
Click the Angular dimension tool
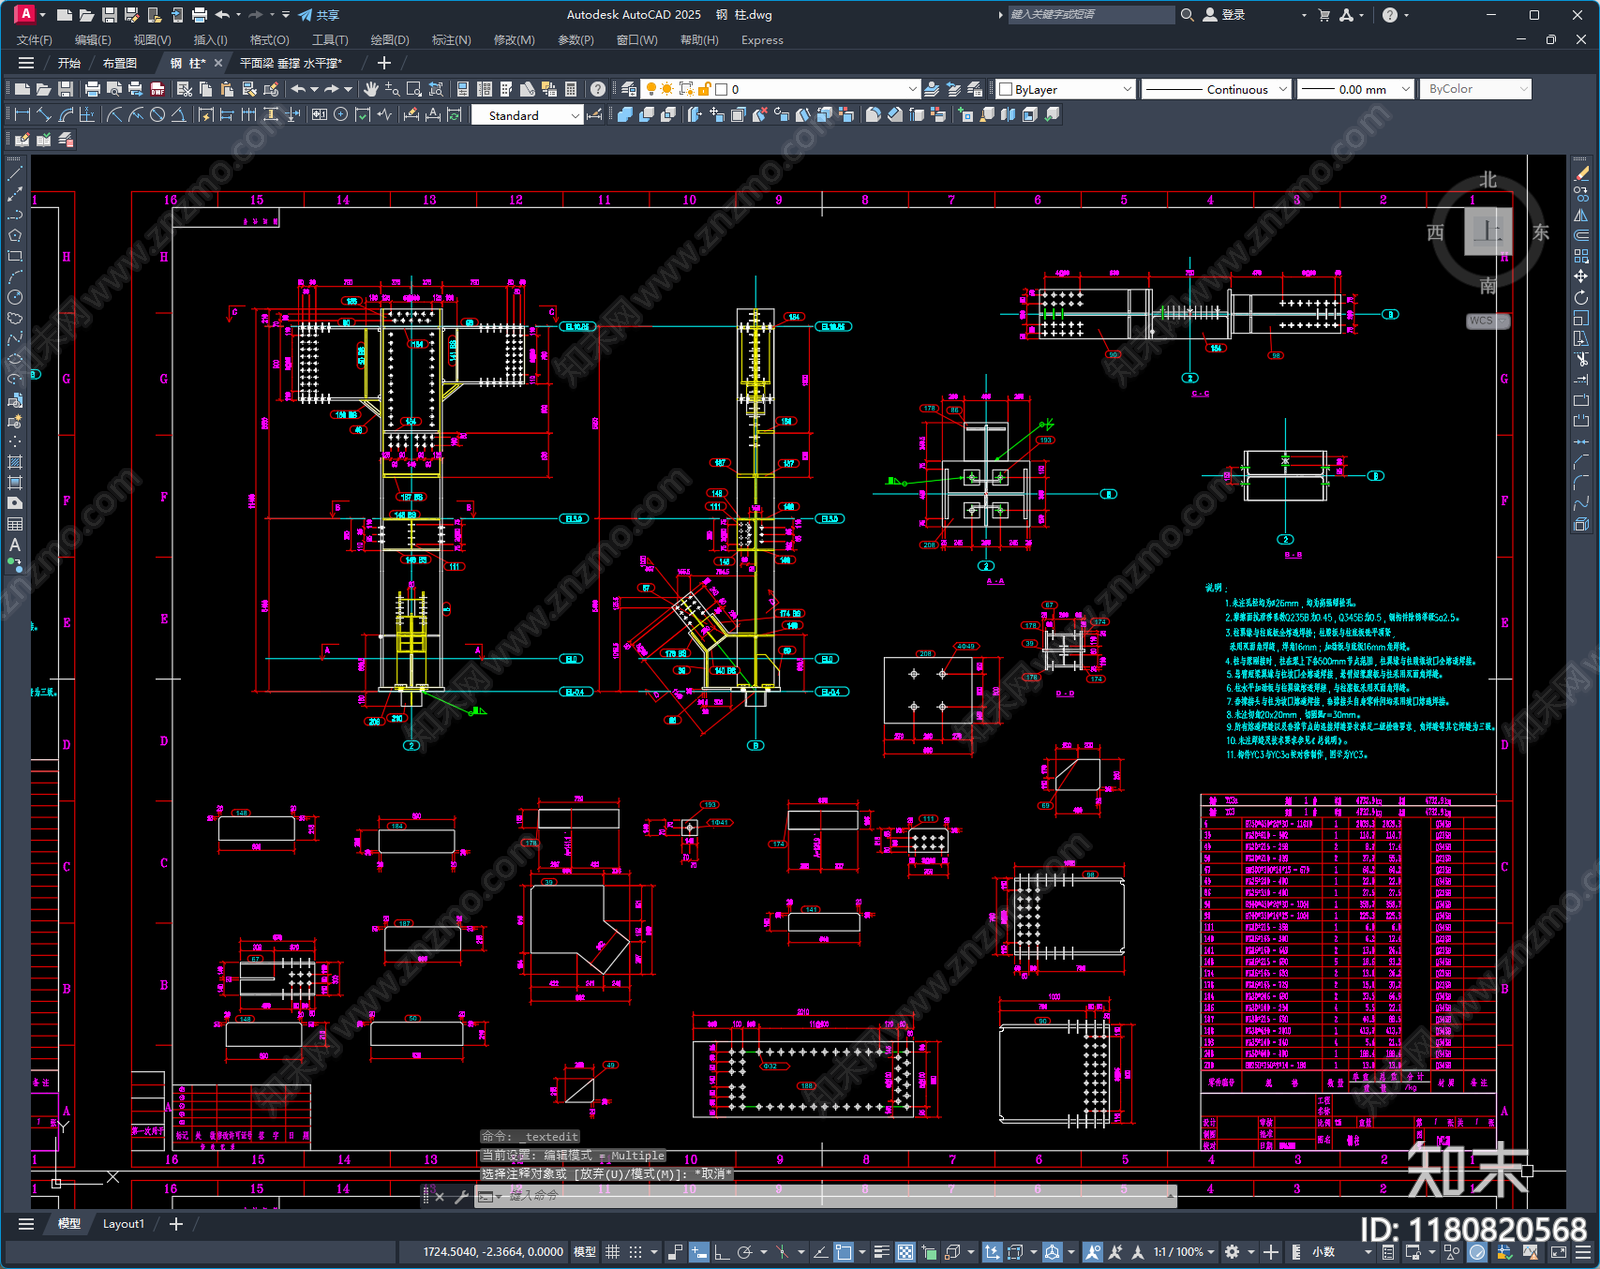coord(178,115)
